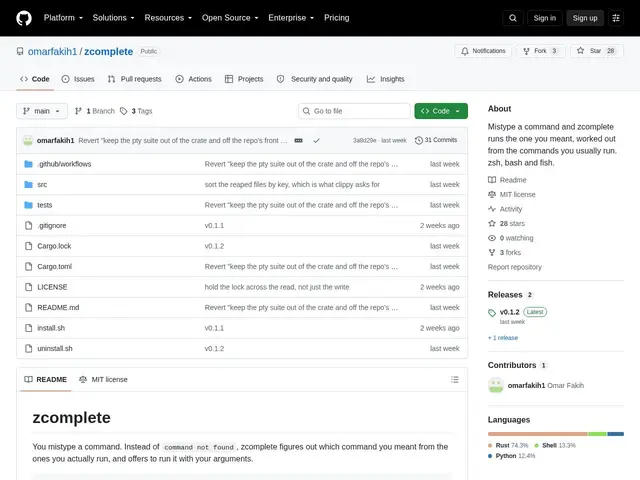This screenshot has height=480, width=640.
Task: Switch to the Projects tab
Action: click(x=244, y=79)
